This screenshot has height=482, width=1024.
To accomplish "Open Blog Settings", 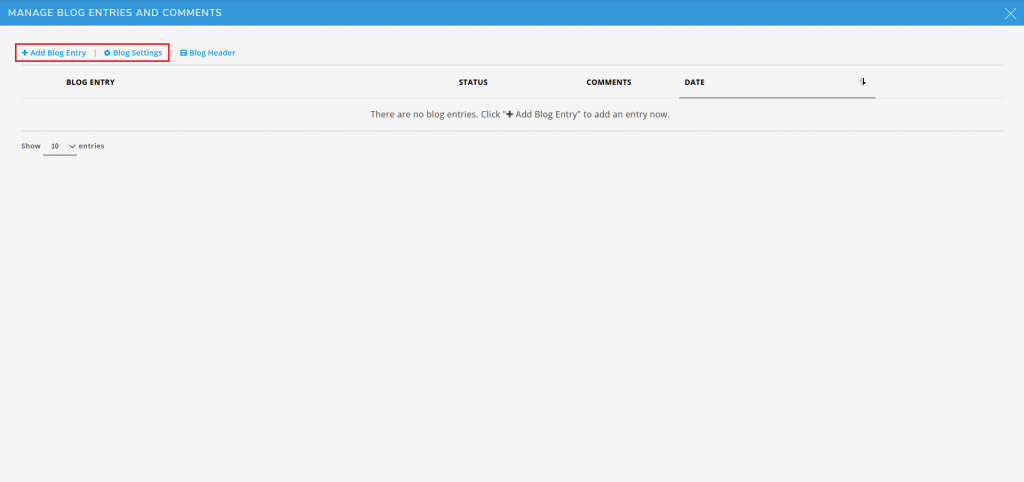I will point(133,53).
